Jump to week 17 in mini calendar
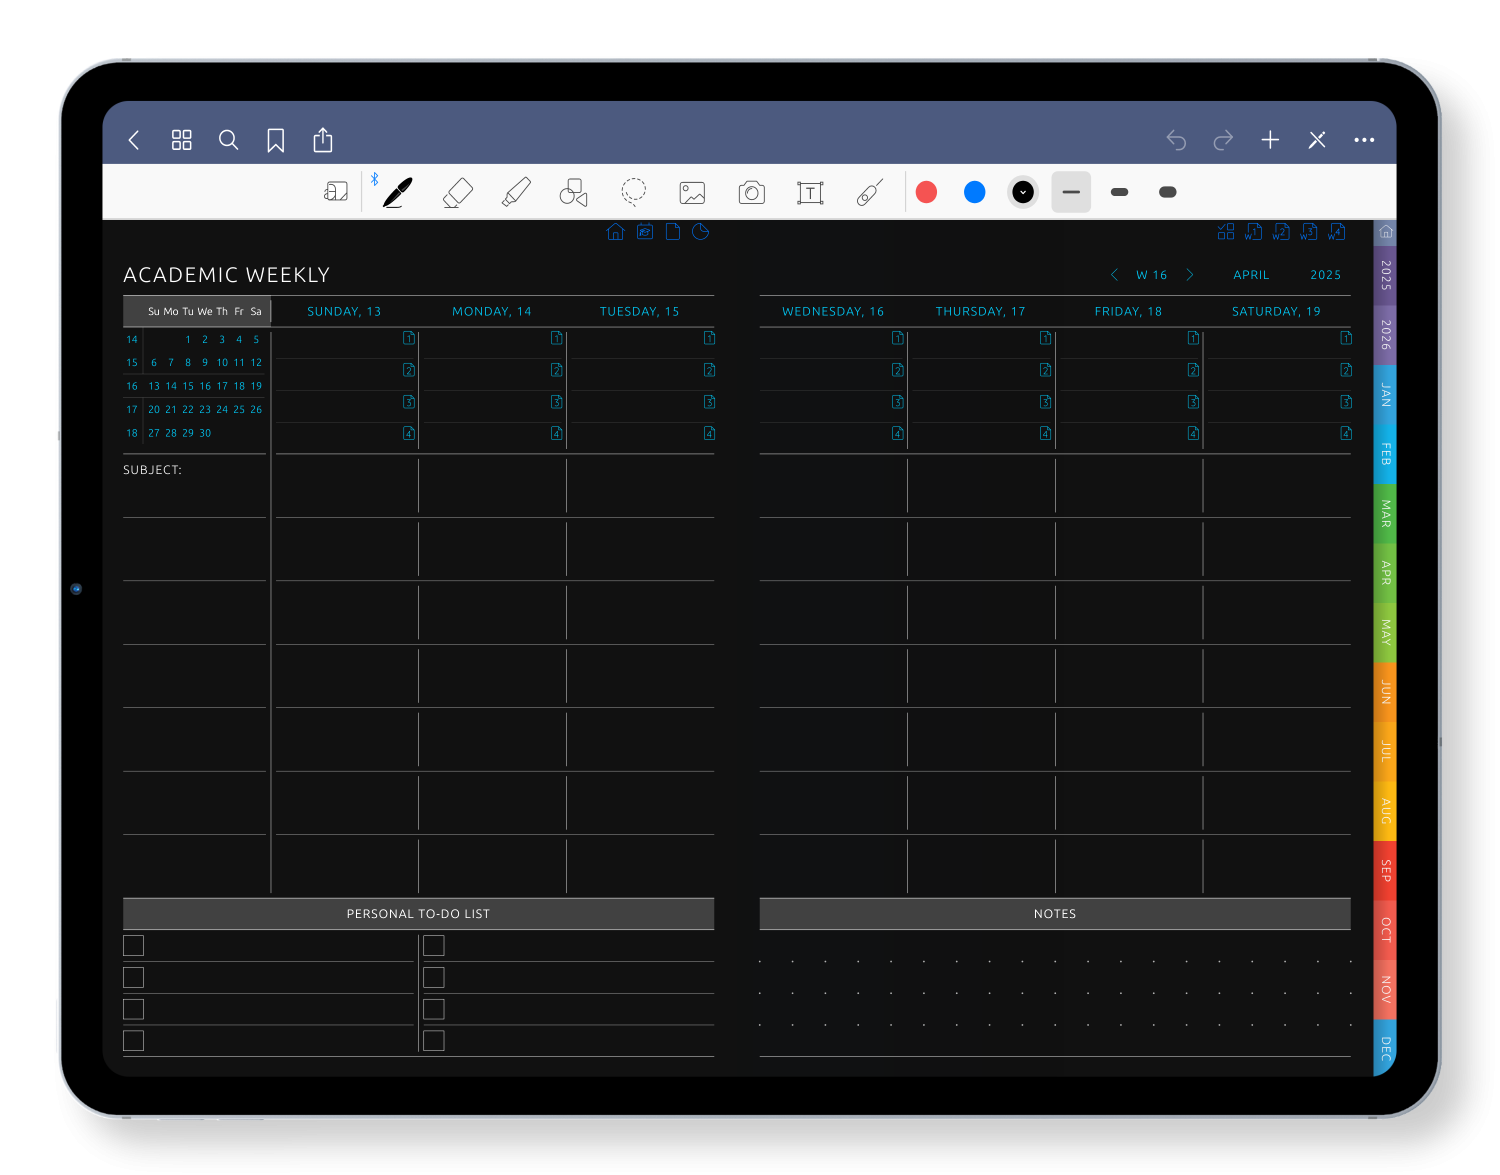The height and width of the screenshot is (1175, 1500). (132, 410)
